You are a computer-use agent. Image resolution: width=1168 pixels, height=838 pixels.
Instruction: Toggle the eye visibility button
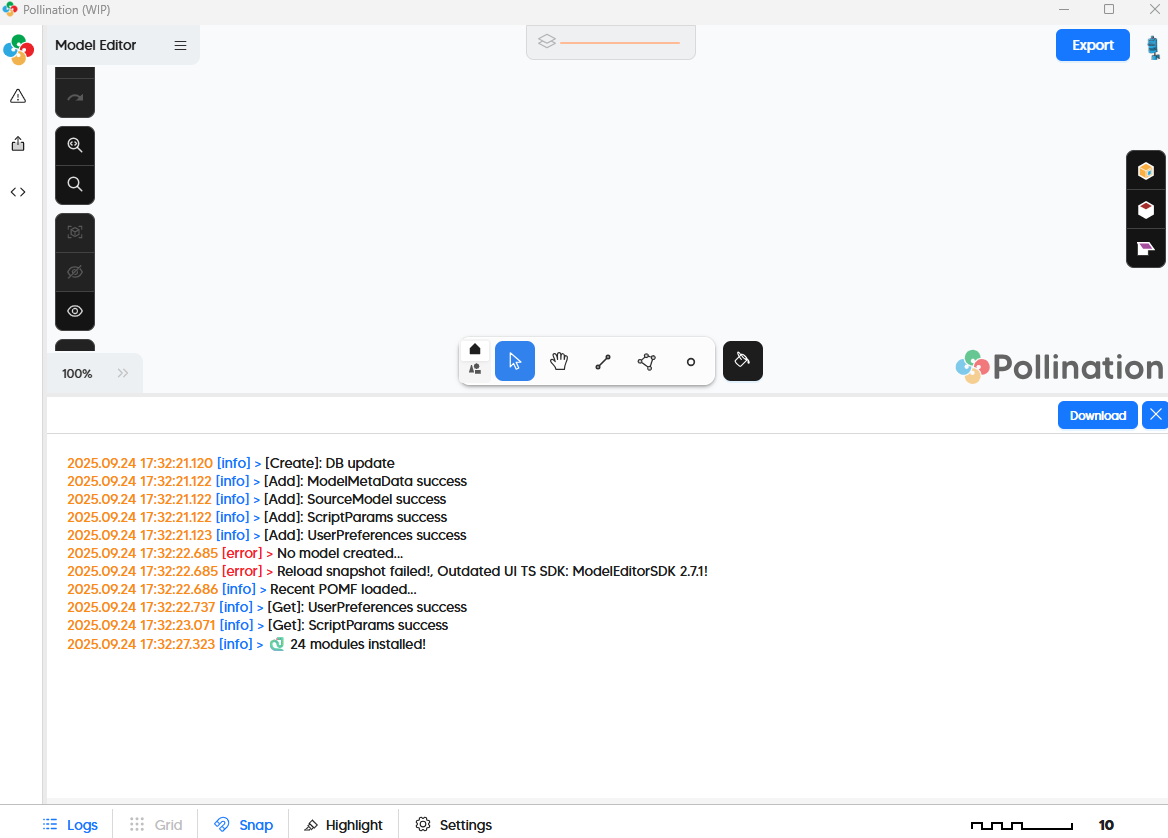click(x=75, y=311)
